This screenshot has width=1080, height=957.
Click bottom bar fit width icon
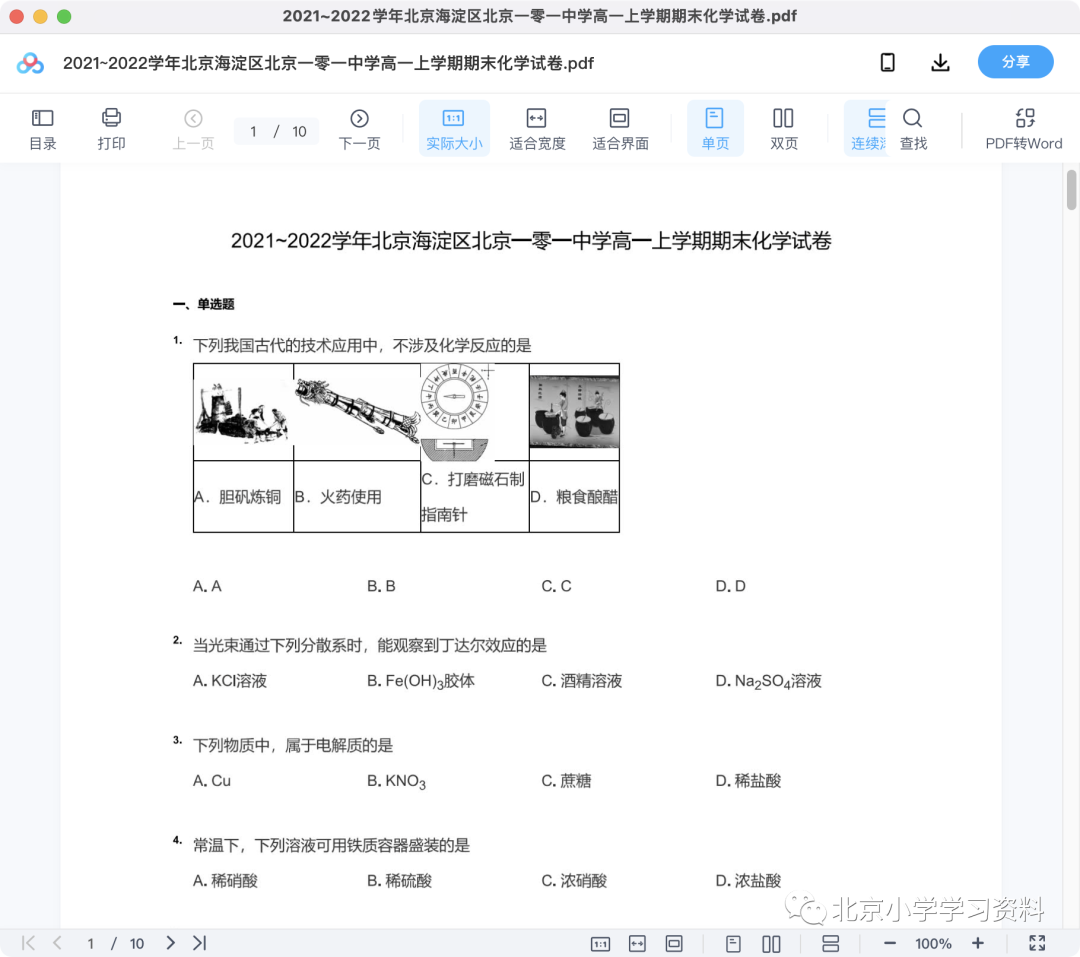[x=638, y=944]
